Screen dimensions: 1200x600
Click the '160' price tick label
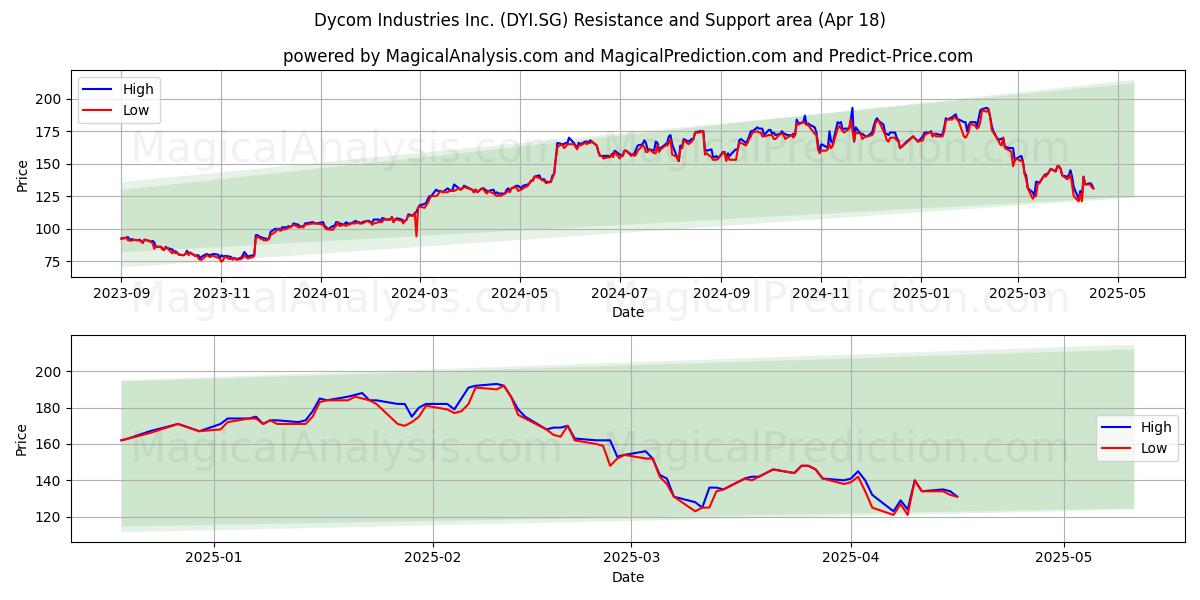[x=49, y=444]
